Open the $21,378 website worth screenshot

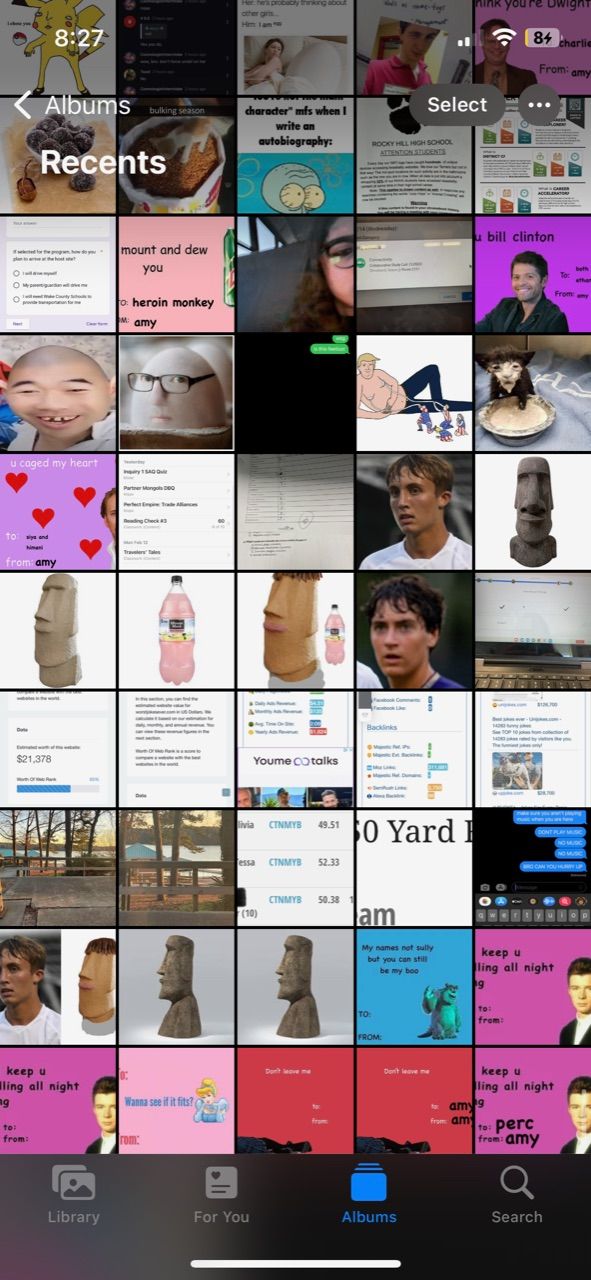pyautogui.click(x=57, y=749)
